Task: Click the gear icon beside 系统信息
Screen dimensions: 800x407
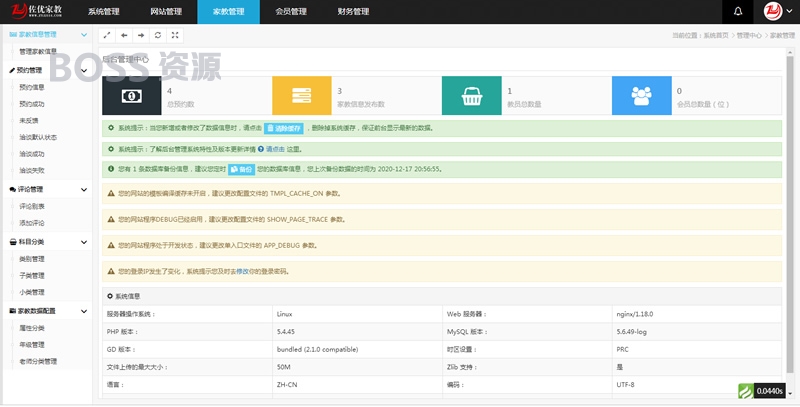Action: pos(110,296)
